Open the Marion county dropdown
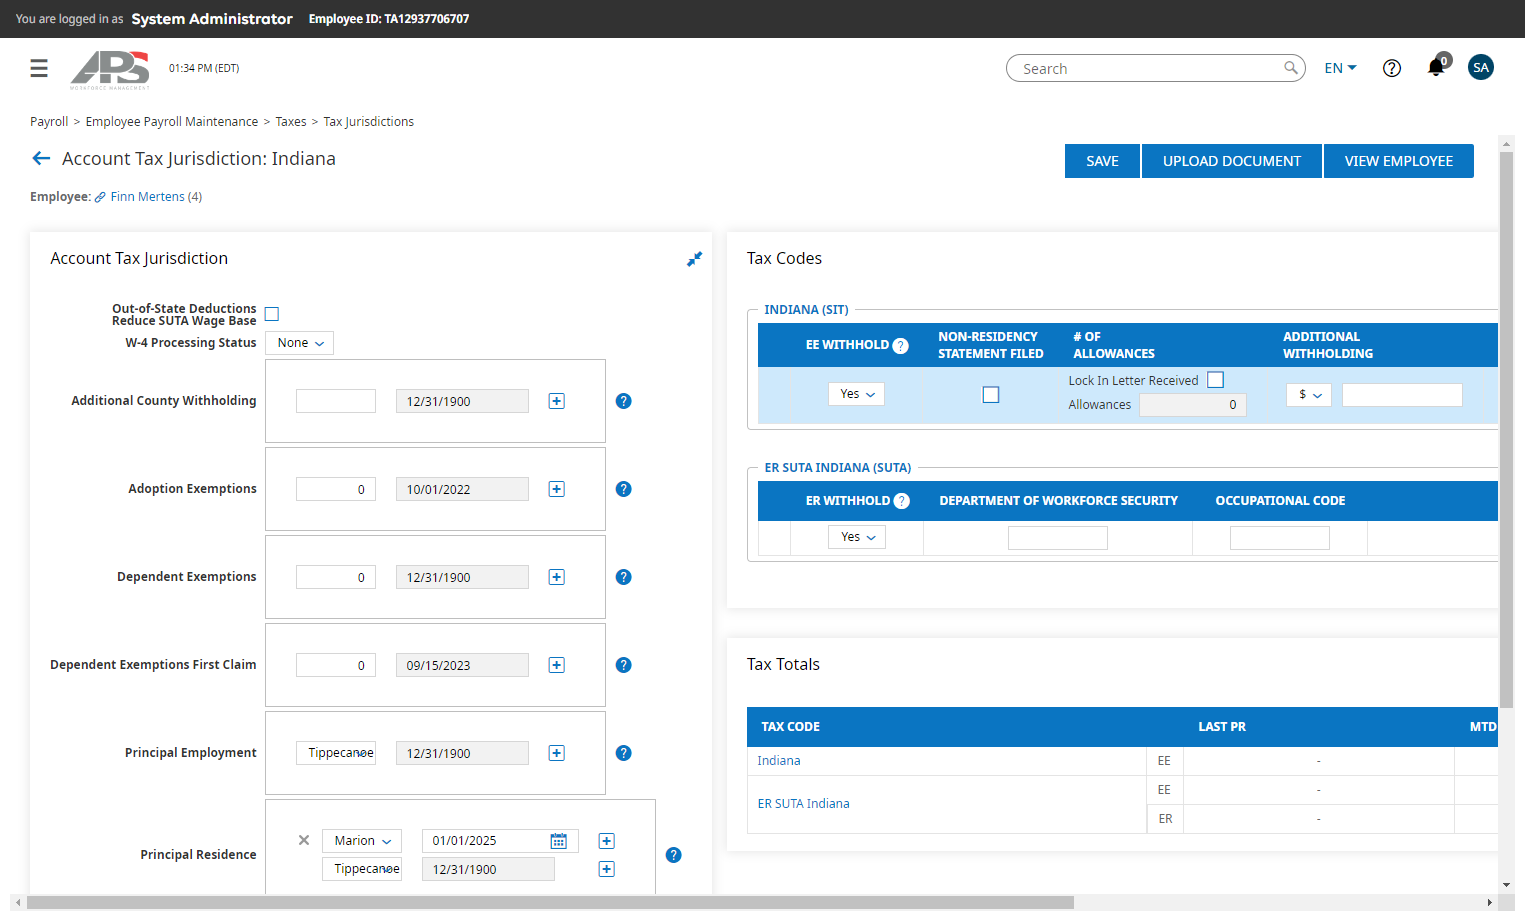This screenshot has height=911, width=1525. (x=362, y=841)
